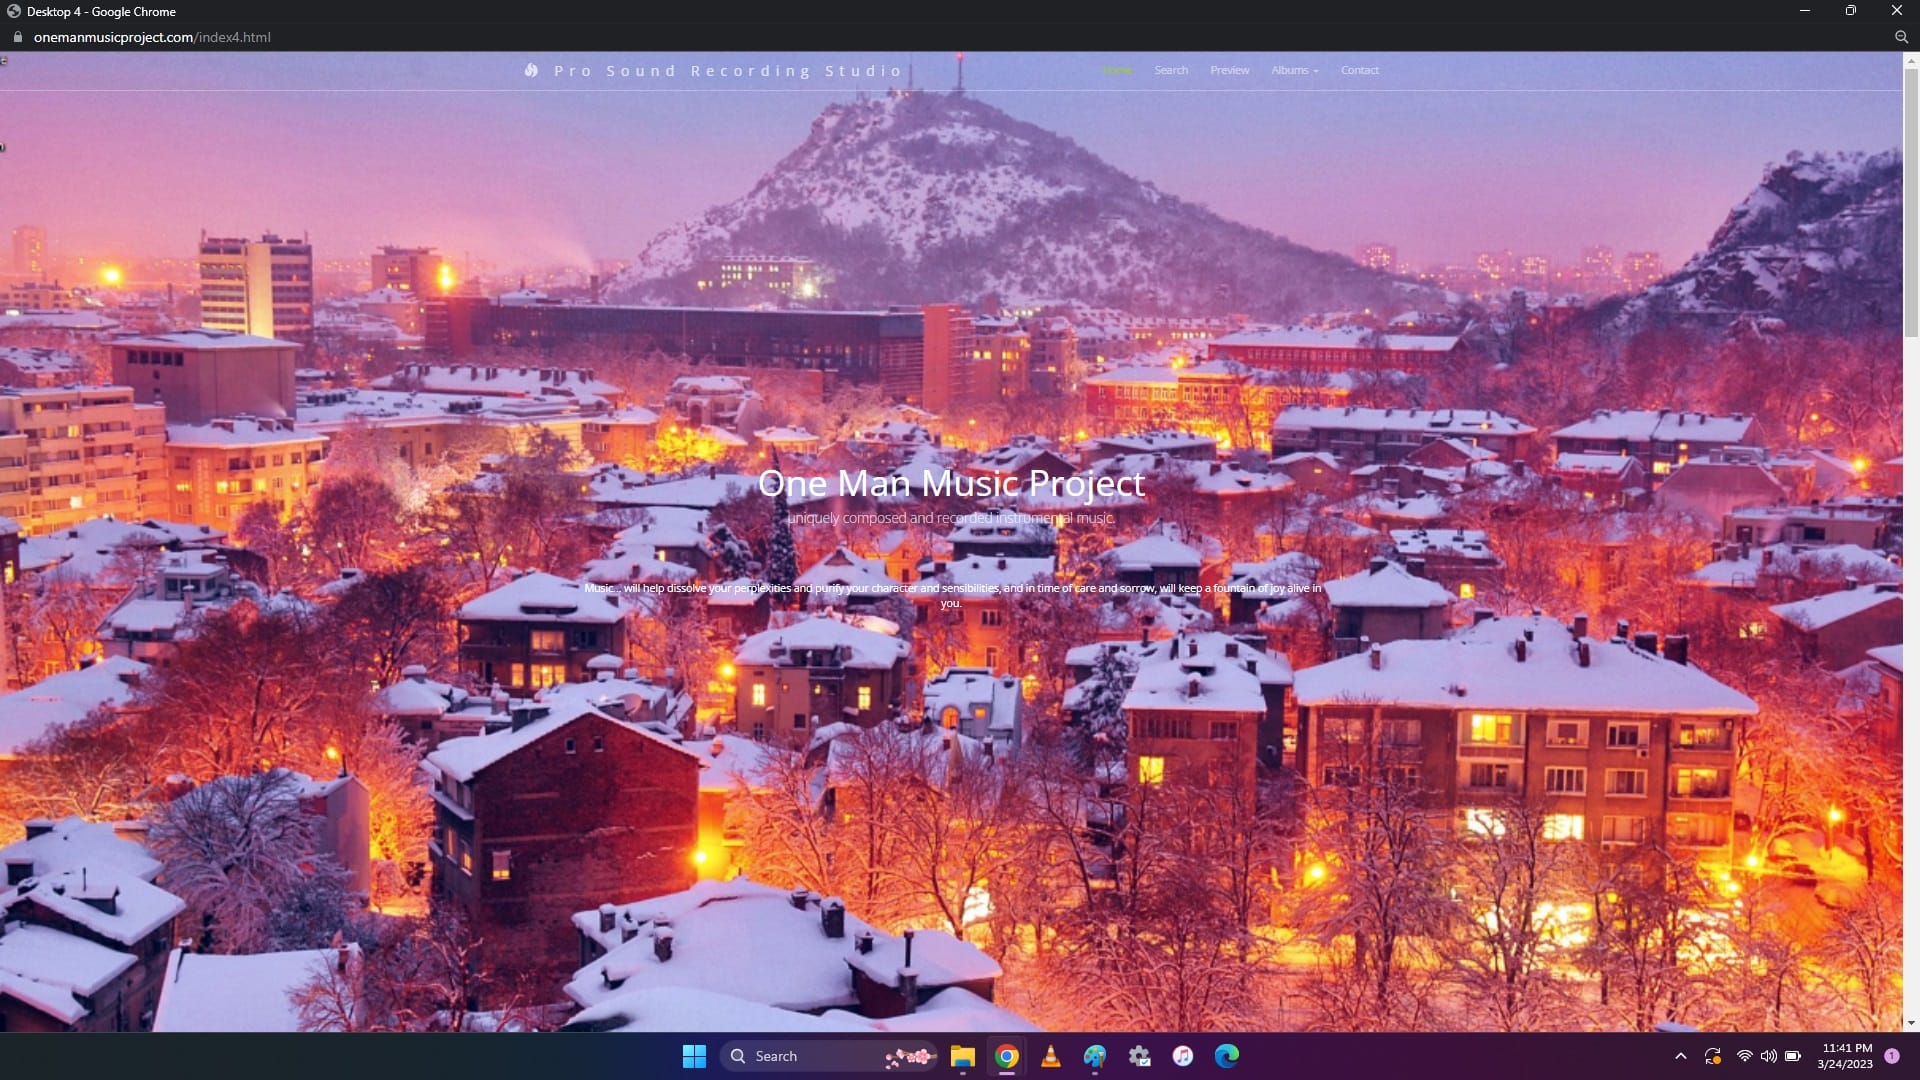Click the Pro Sound Recording Studio title
Viewport: 1920px width, 1080px height.
[x=728, y=71]
